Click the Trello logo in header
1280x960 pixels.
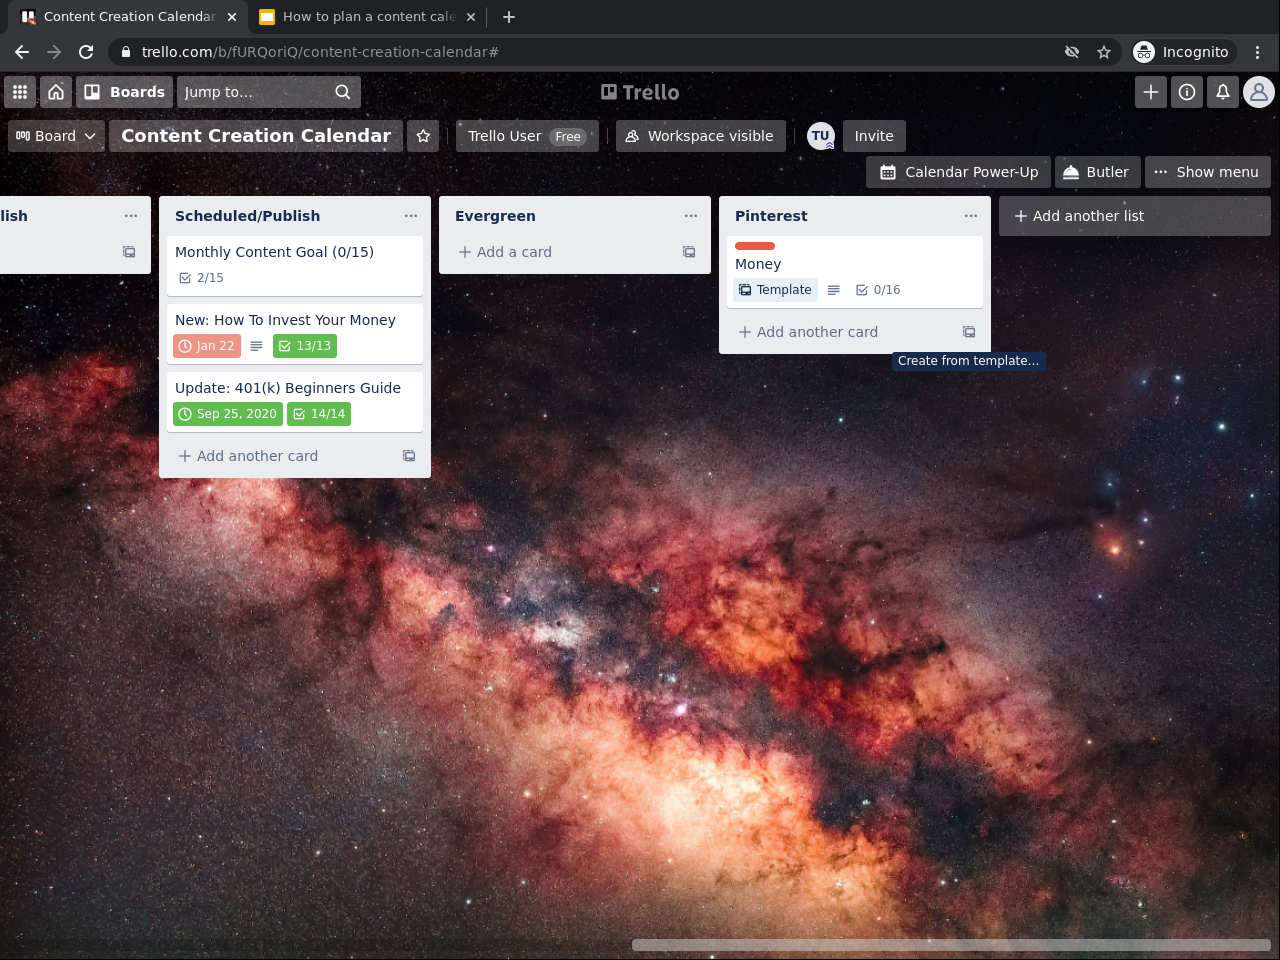coord(640,92)
